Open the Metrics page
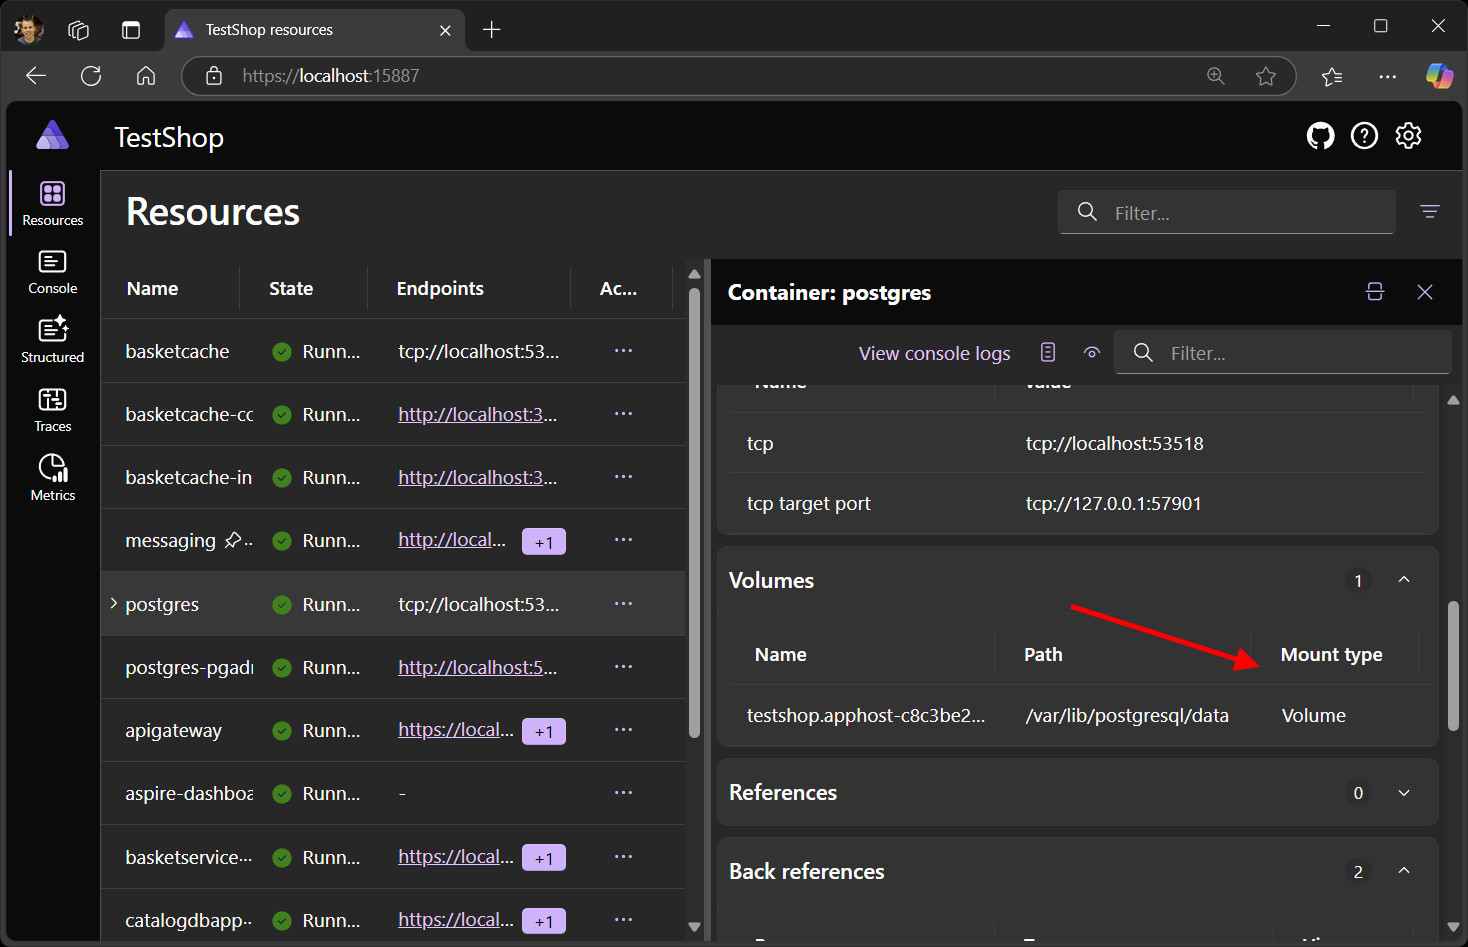This screenshot has height=947, width=1468. [53, 478]
